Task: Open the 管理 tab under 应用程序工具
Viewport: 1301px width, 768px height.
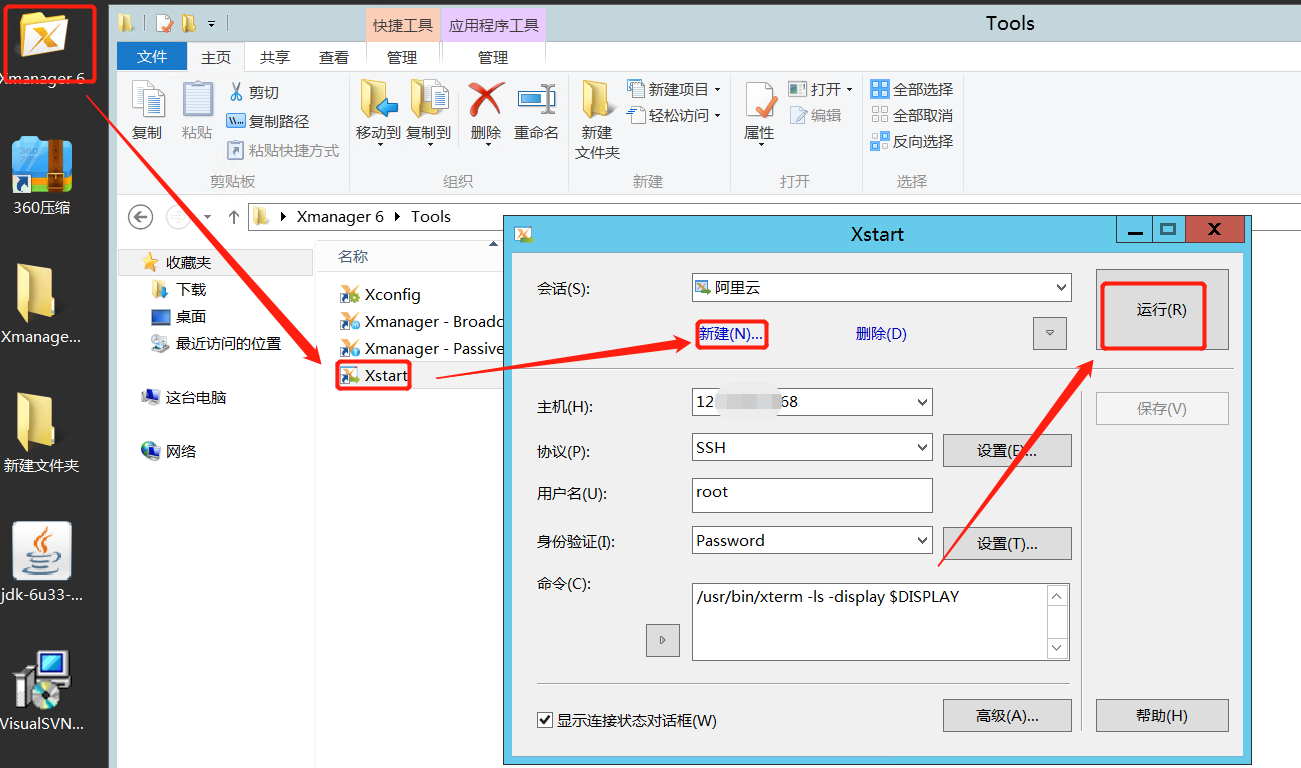Action: (493, 58)
